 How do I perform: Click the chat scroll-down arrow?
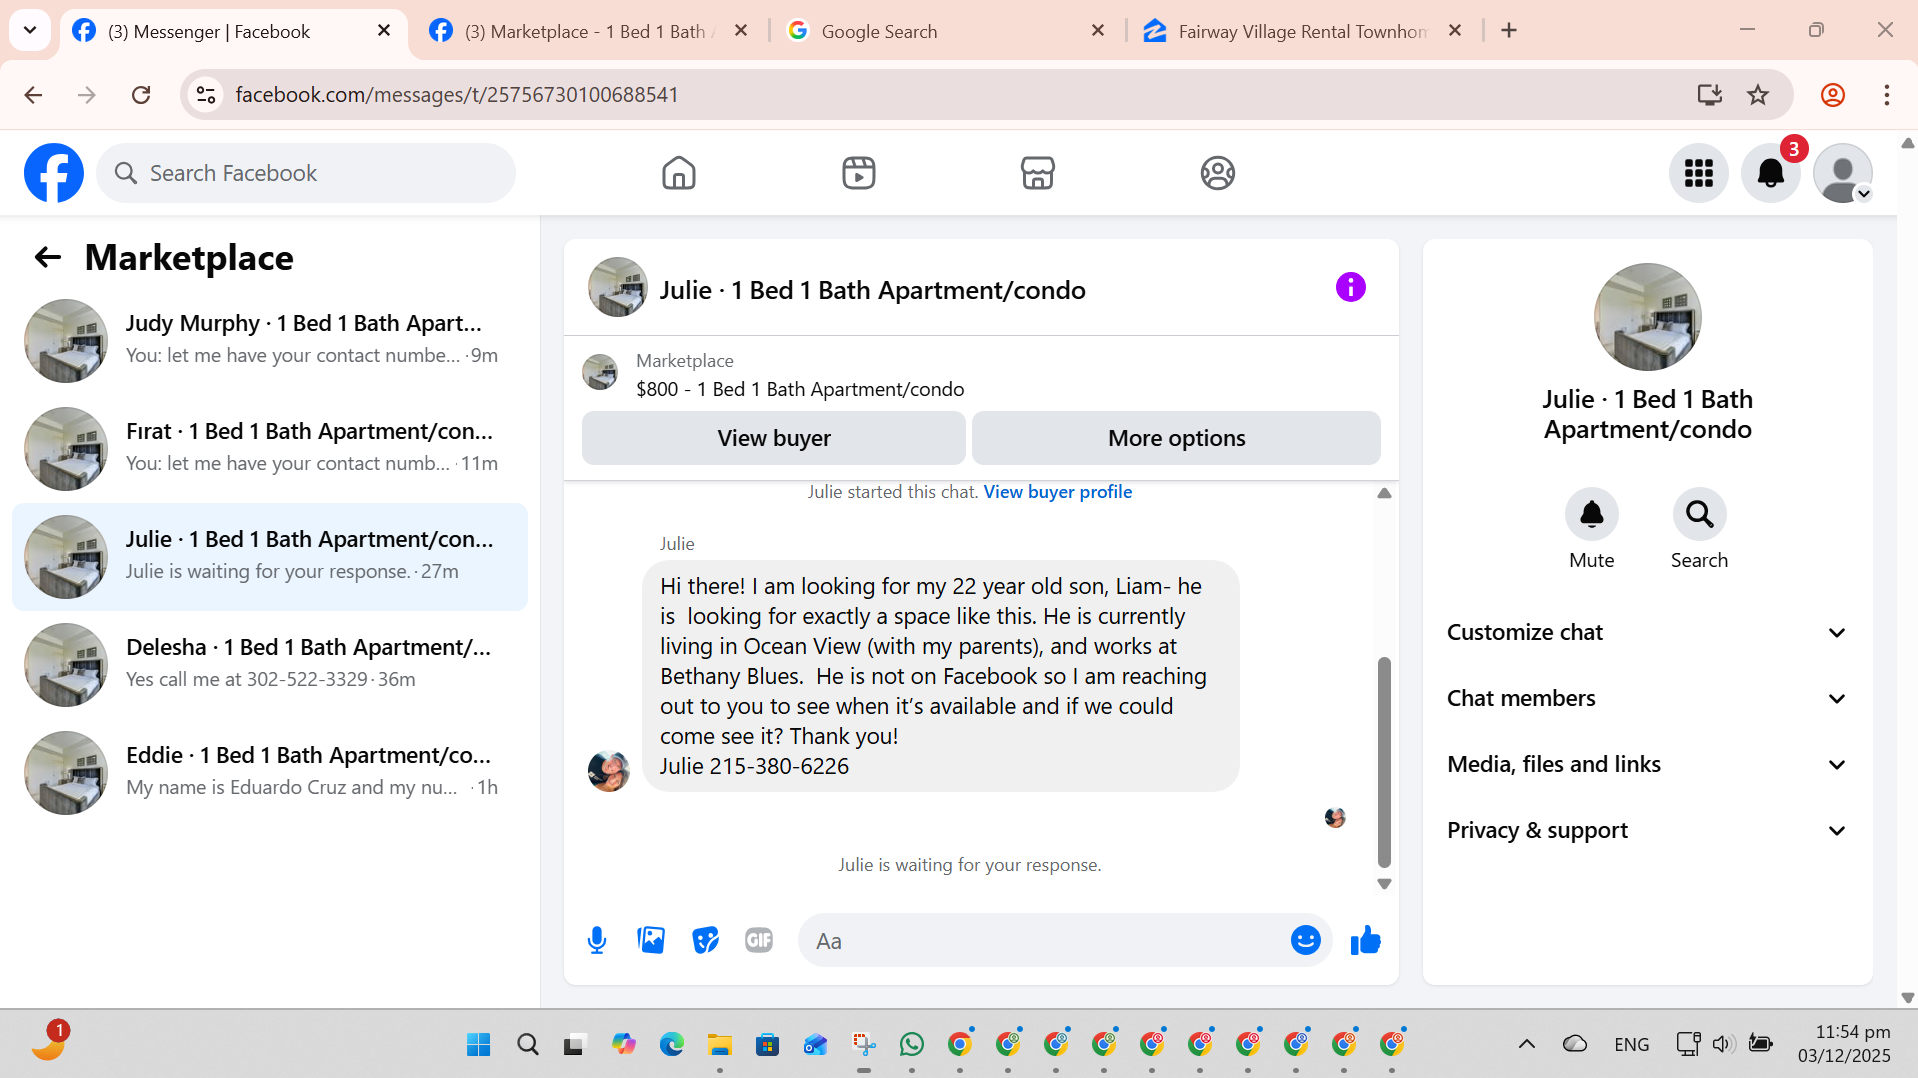1384,884
